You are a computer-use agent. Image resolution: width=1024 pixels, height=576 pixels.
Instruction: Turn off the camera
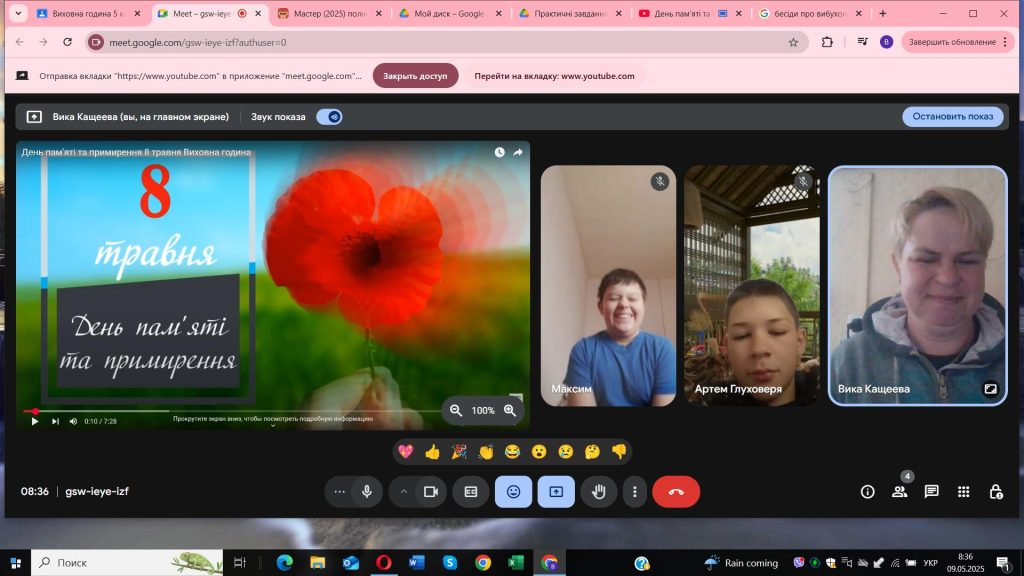click(x=431, y=492)
